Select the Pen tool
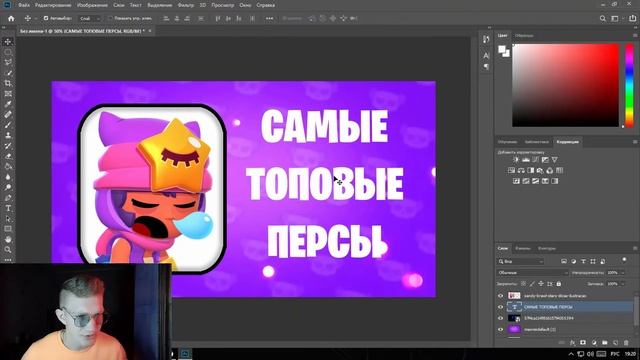The width and height of the screenshot is (640, 360). click(8, 198)
